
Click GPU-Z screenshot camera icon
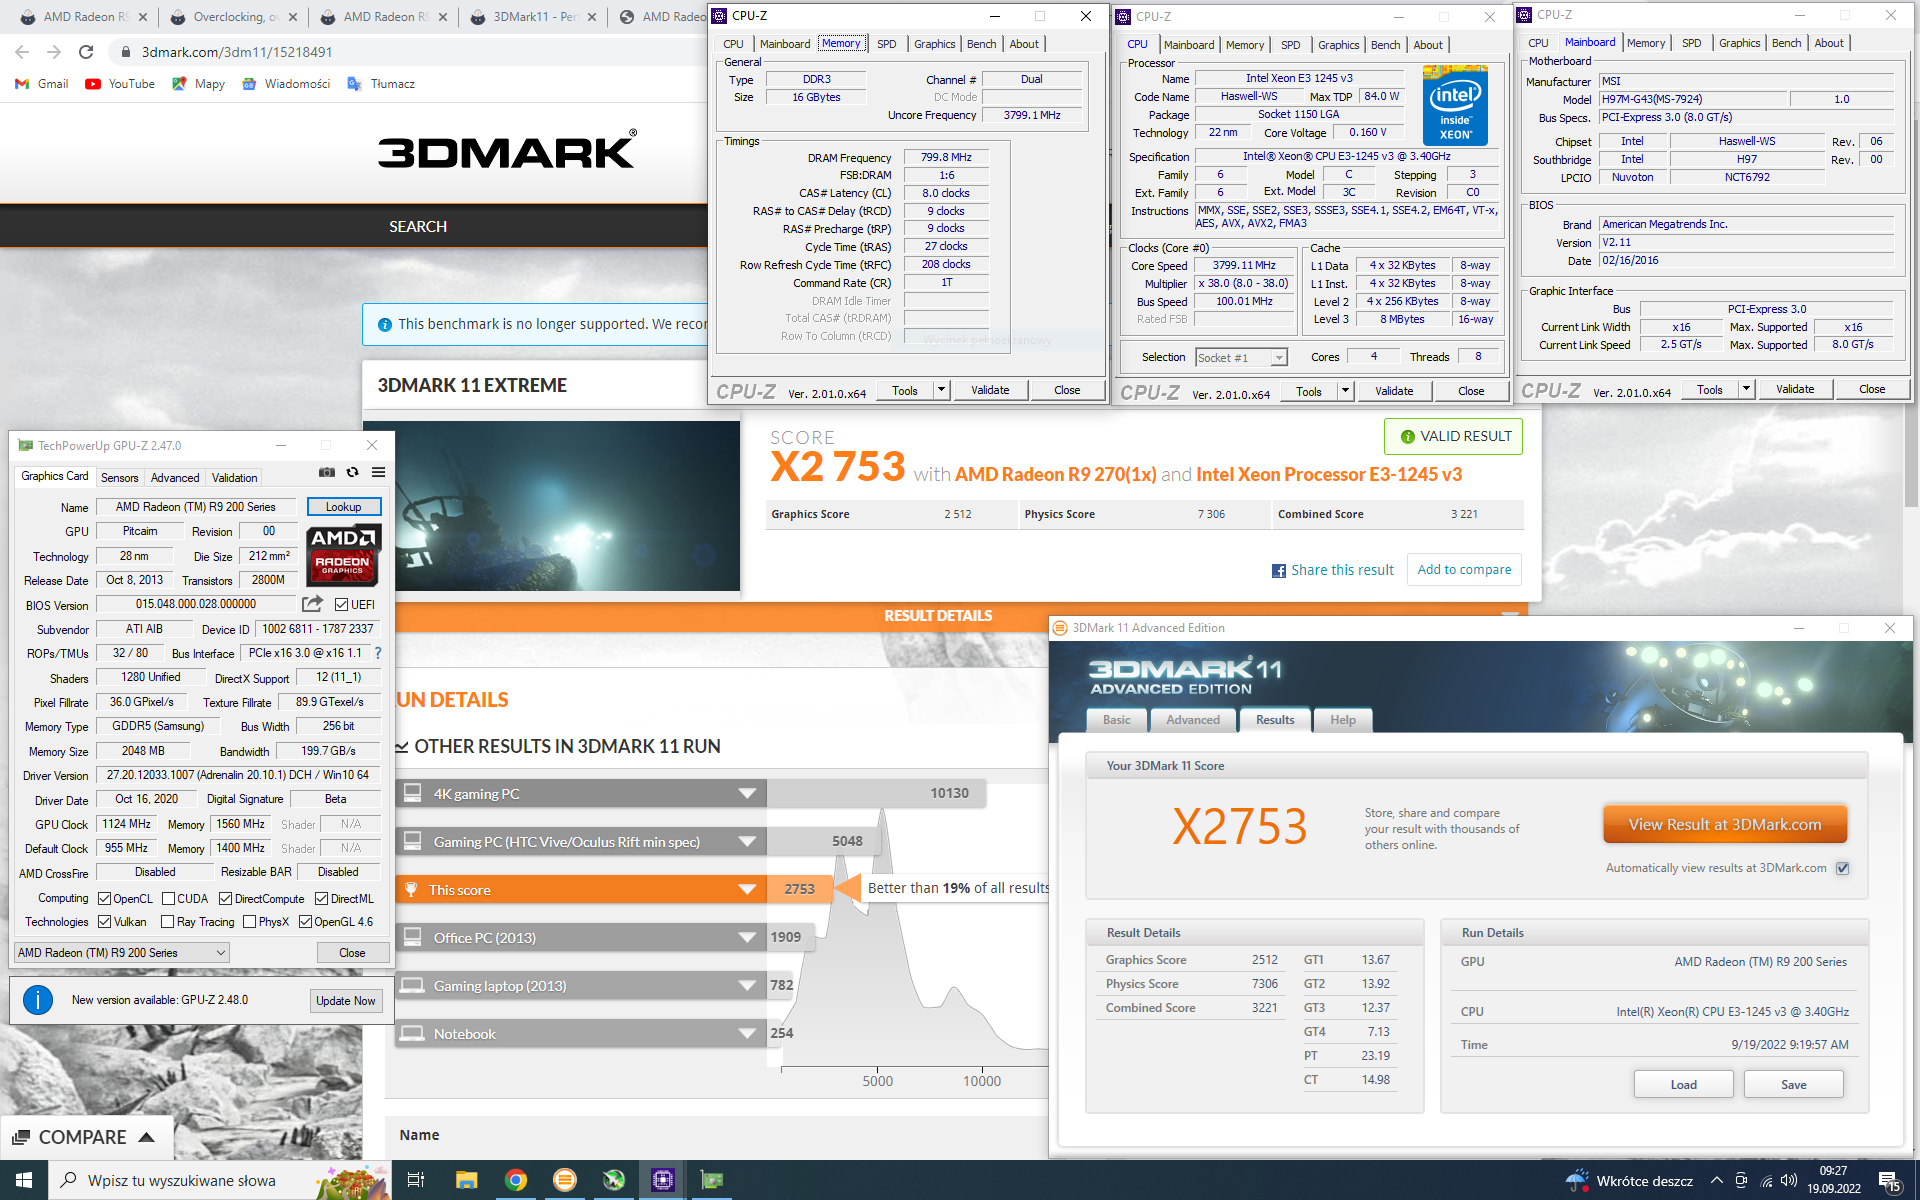coord(326,472)
